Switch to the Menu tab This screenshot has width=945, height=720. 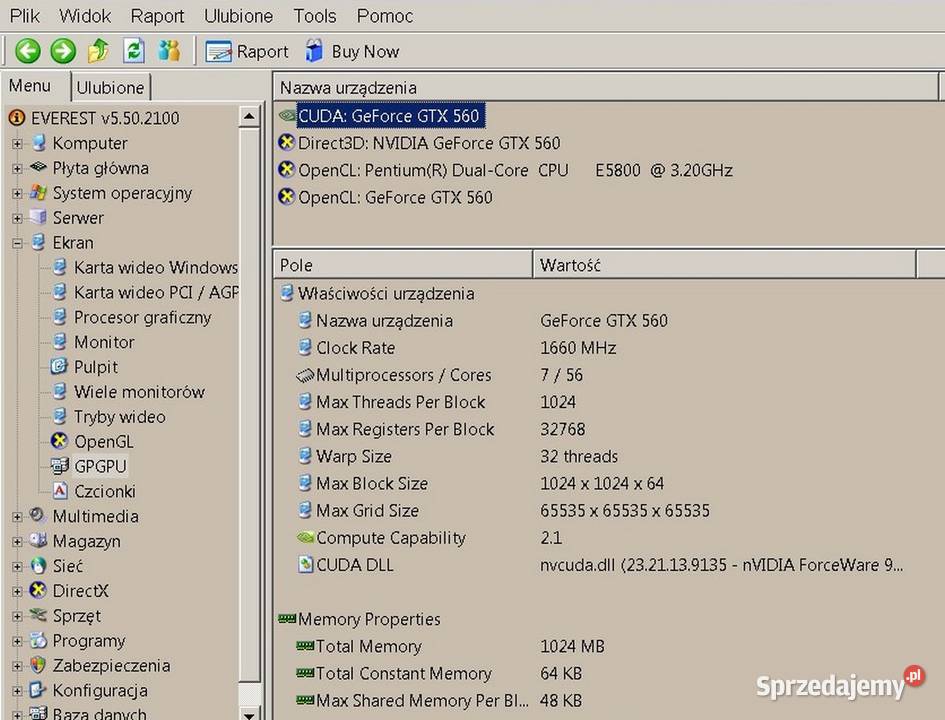30,86
